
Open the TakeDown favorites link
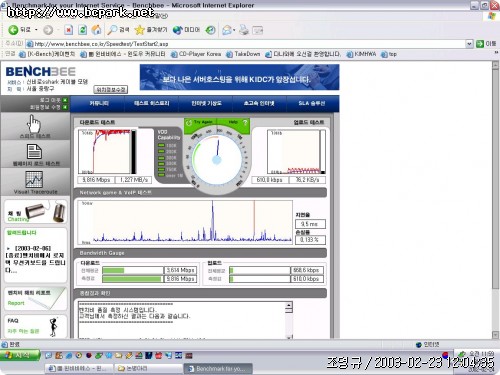tap(243, 54)
